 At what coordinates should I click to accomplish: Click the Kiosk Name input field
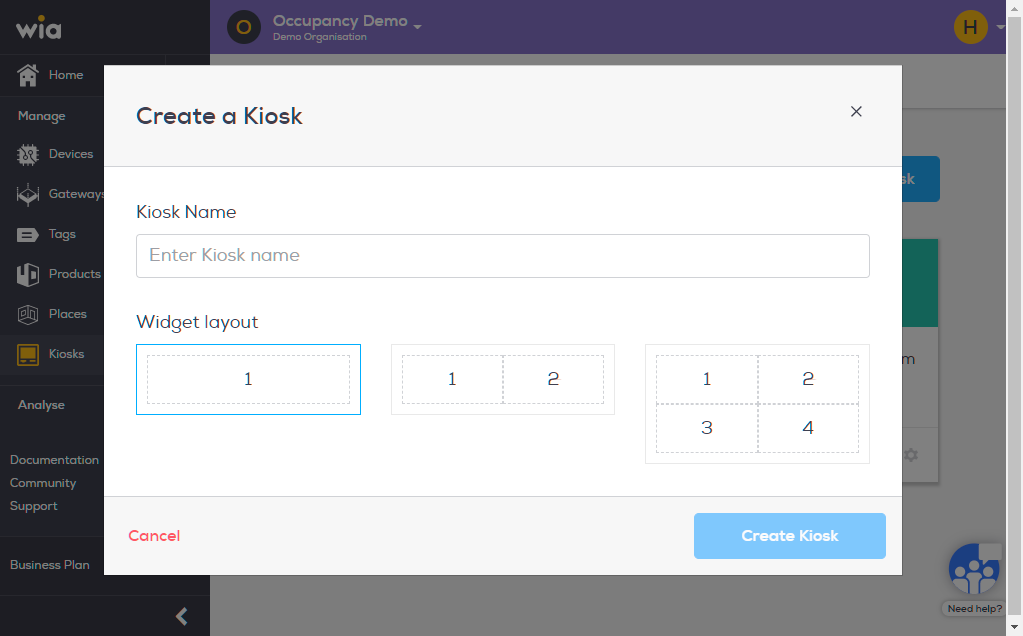coord(502,256)
